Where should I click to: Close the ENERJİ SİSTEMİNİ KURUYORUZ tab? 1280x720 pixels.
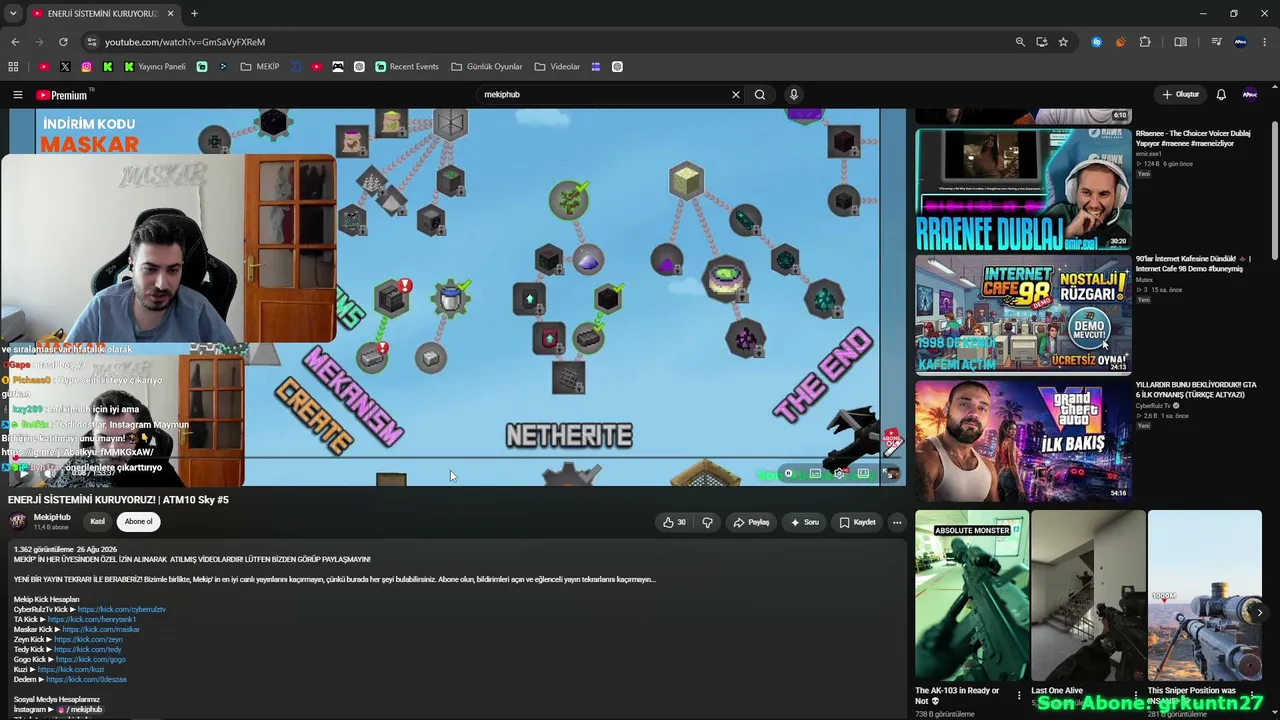tap(171, 14)
